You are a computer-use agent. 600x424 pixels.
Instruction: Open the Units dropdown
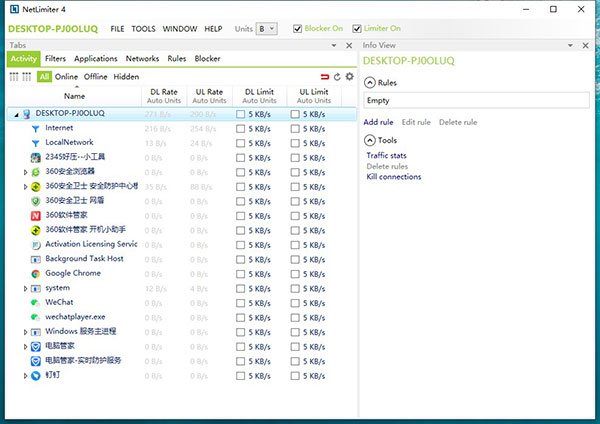pos(266,29)
